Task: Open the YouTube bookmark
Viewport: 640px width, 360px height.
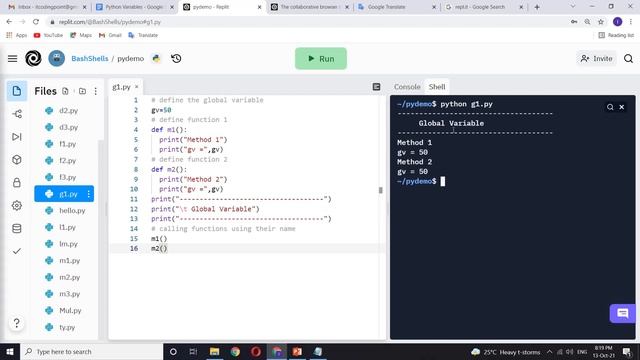Action: 48,35
